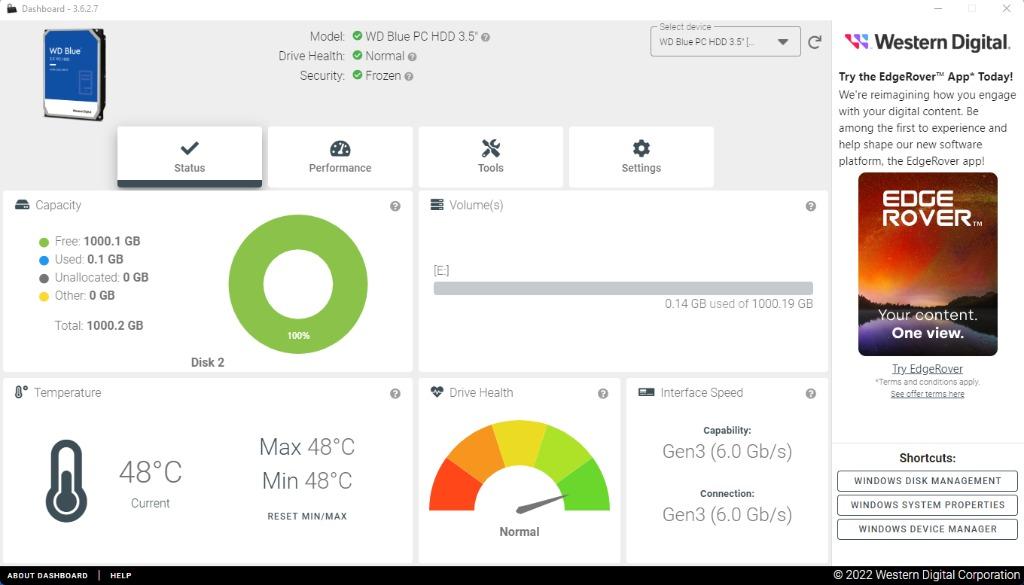Image resolution: width=1024 pixels, height=585 pixels.
Task: Open About Dashboard in footer
Action: coord(47,576)
